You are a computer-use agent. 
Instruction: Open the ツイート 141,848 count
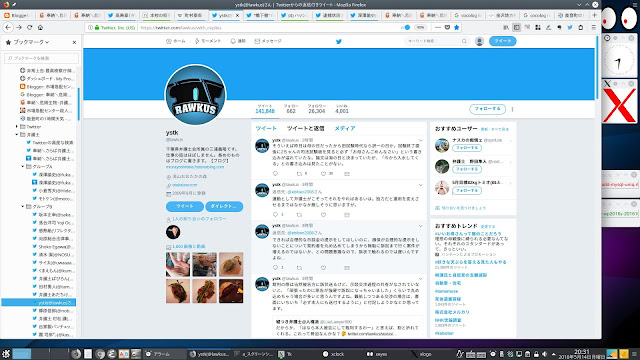[265, 109]
